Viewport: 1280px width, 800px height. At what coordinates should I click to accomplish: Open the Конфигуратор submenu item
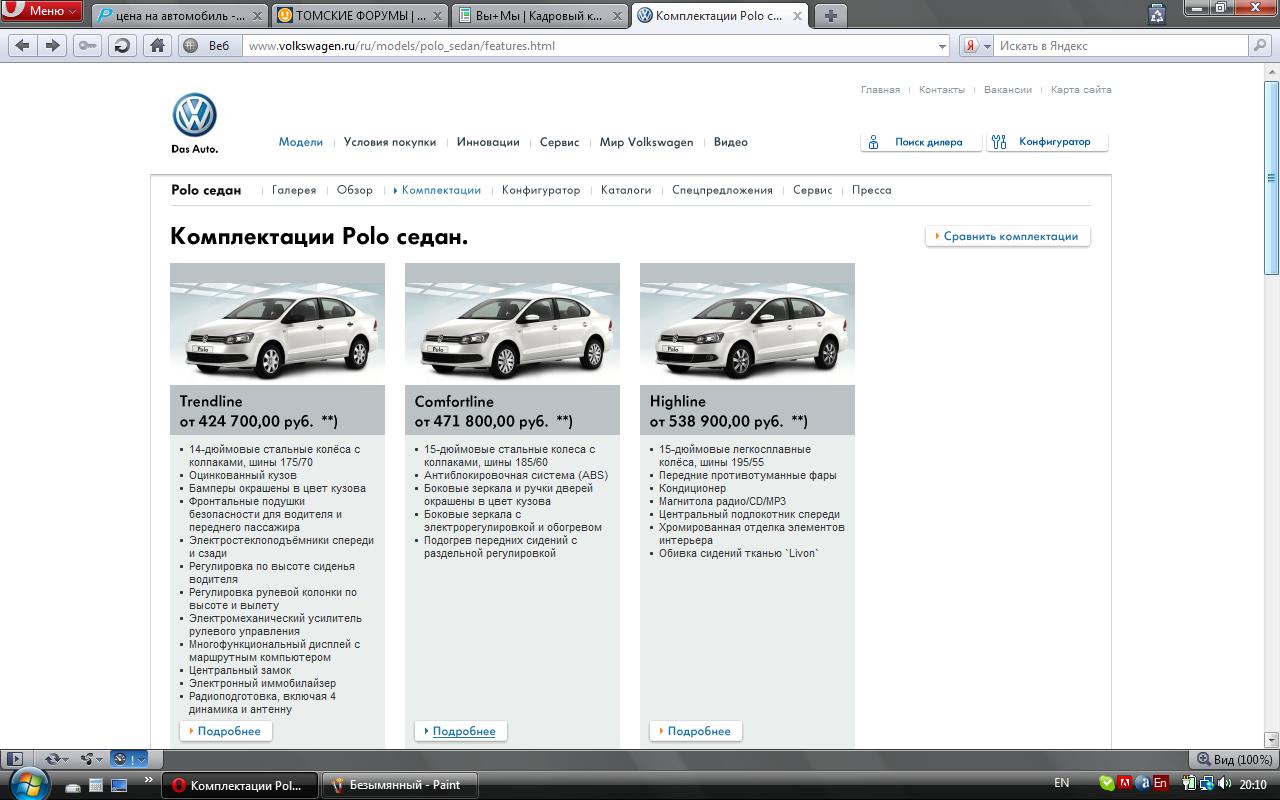coord(540,190)
